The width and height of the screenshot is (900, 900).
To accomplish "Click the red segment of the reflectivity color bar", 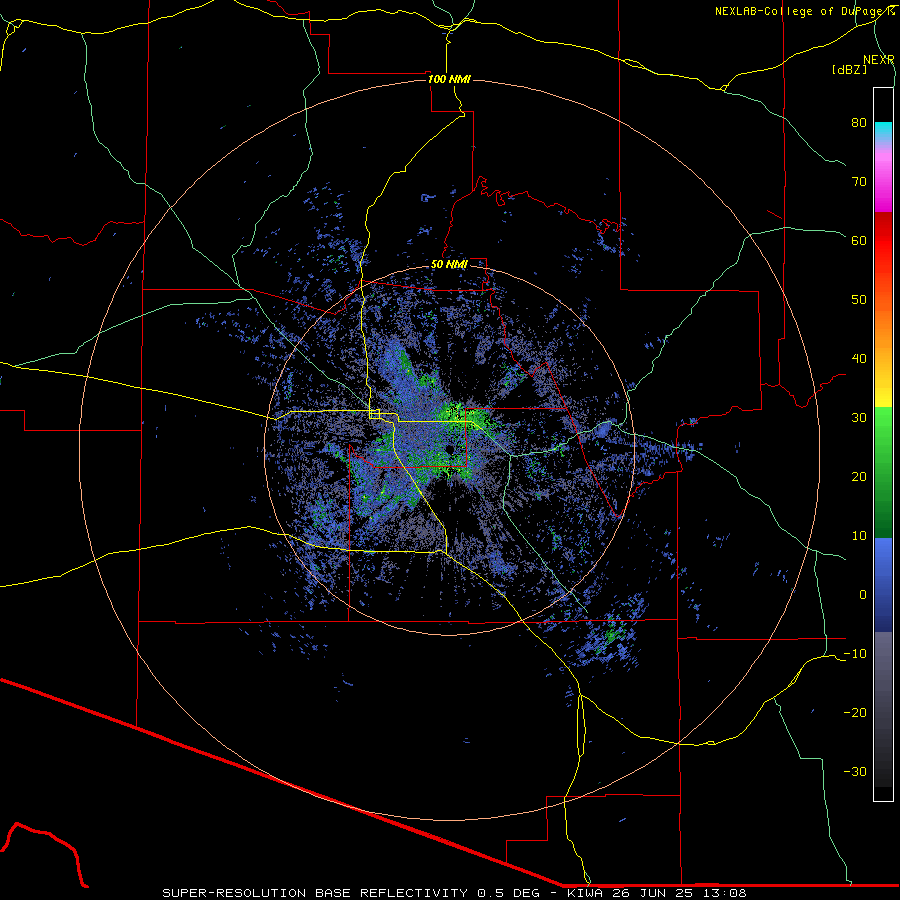I will pos(883,241).
